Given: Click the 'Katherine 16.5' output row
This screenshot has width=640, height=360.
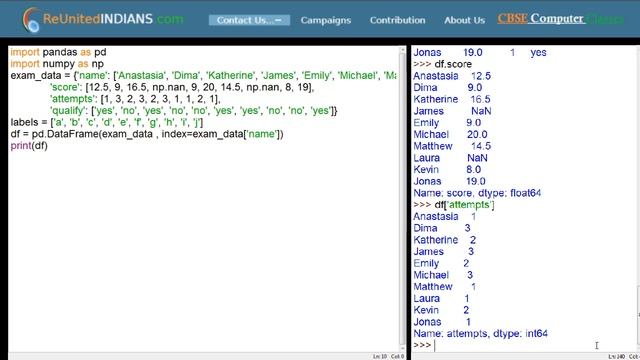Looking at the screenshot, I should [x=452, y=99].
